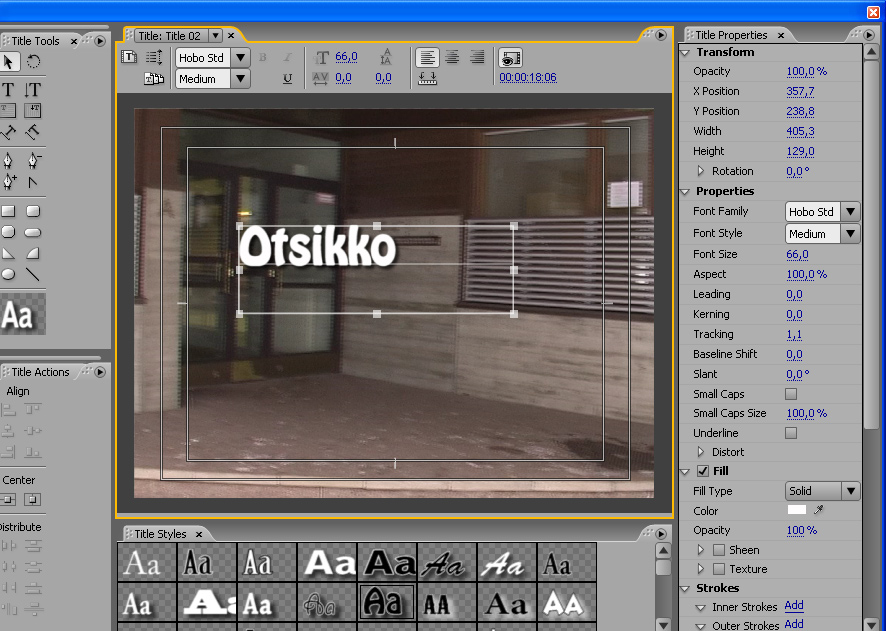Enable the Small Caps checkbox
Image resolution: width=886 pixels, height=631 pixels.
791,394
